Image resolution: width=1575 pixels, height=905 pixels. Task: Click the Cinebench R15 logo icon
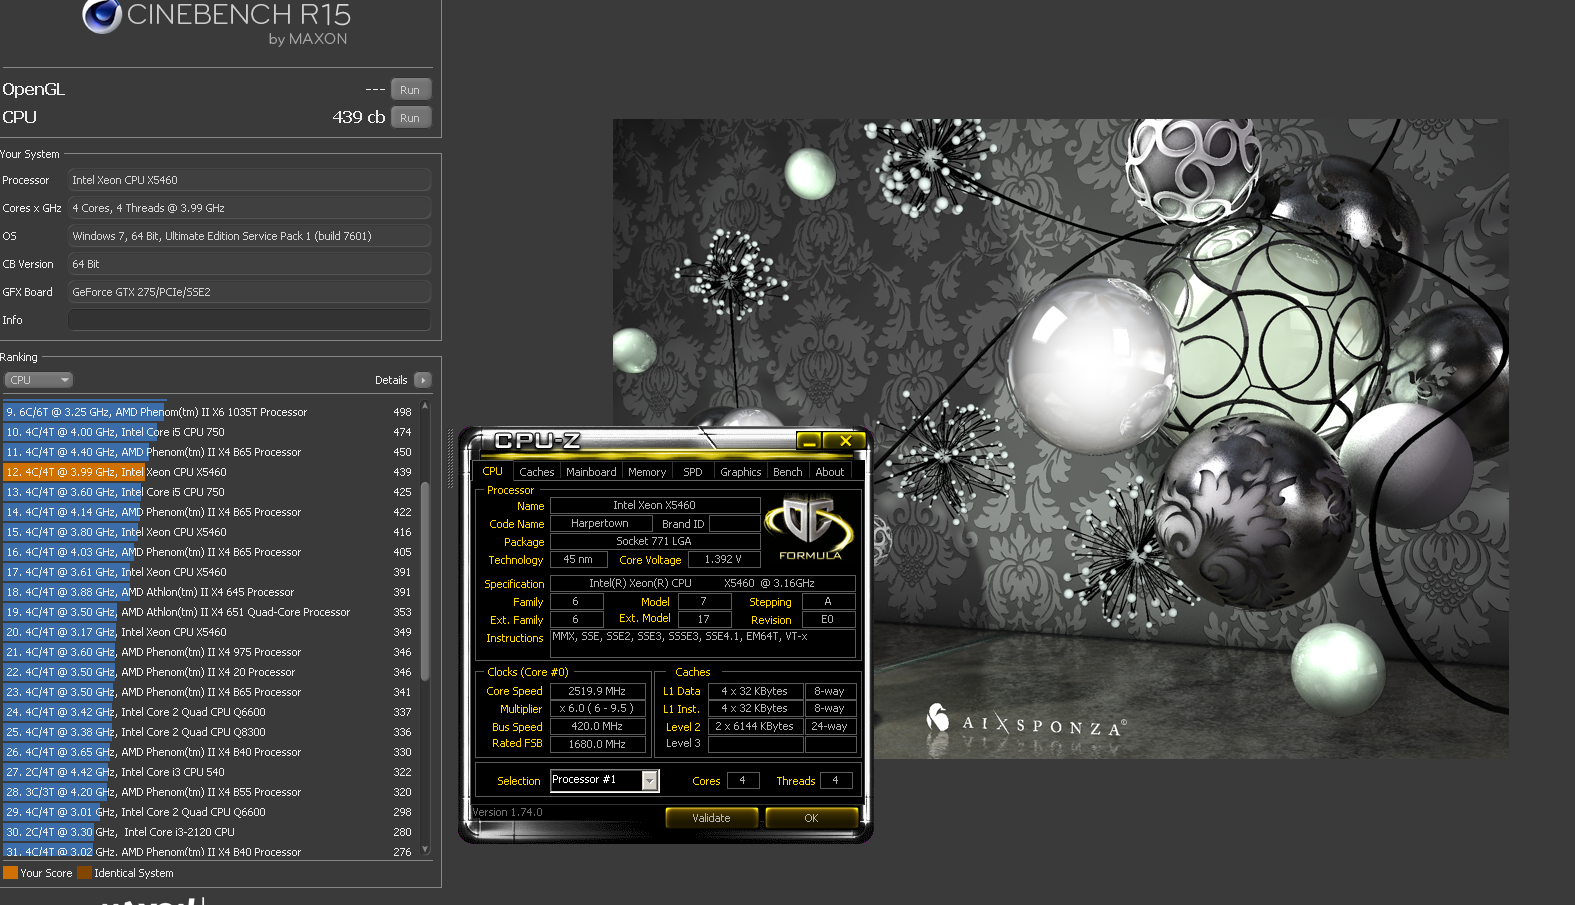[x=101, y=16]
